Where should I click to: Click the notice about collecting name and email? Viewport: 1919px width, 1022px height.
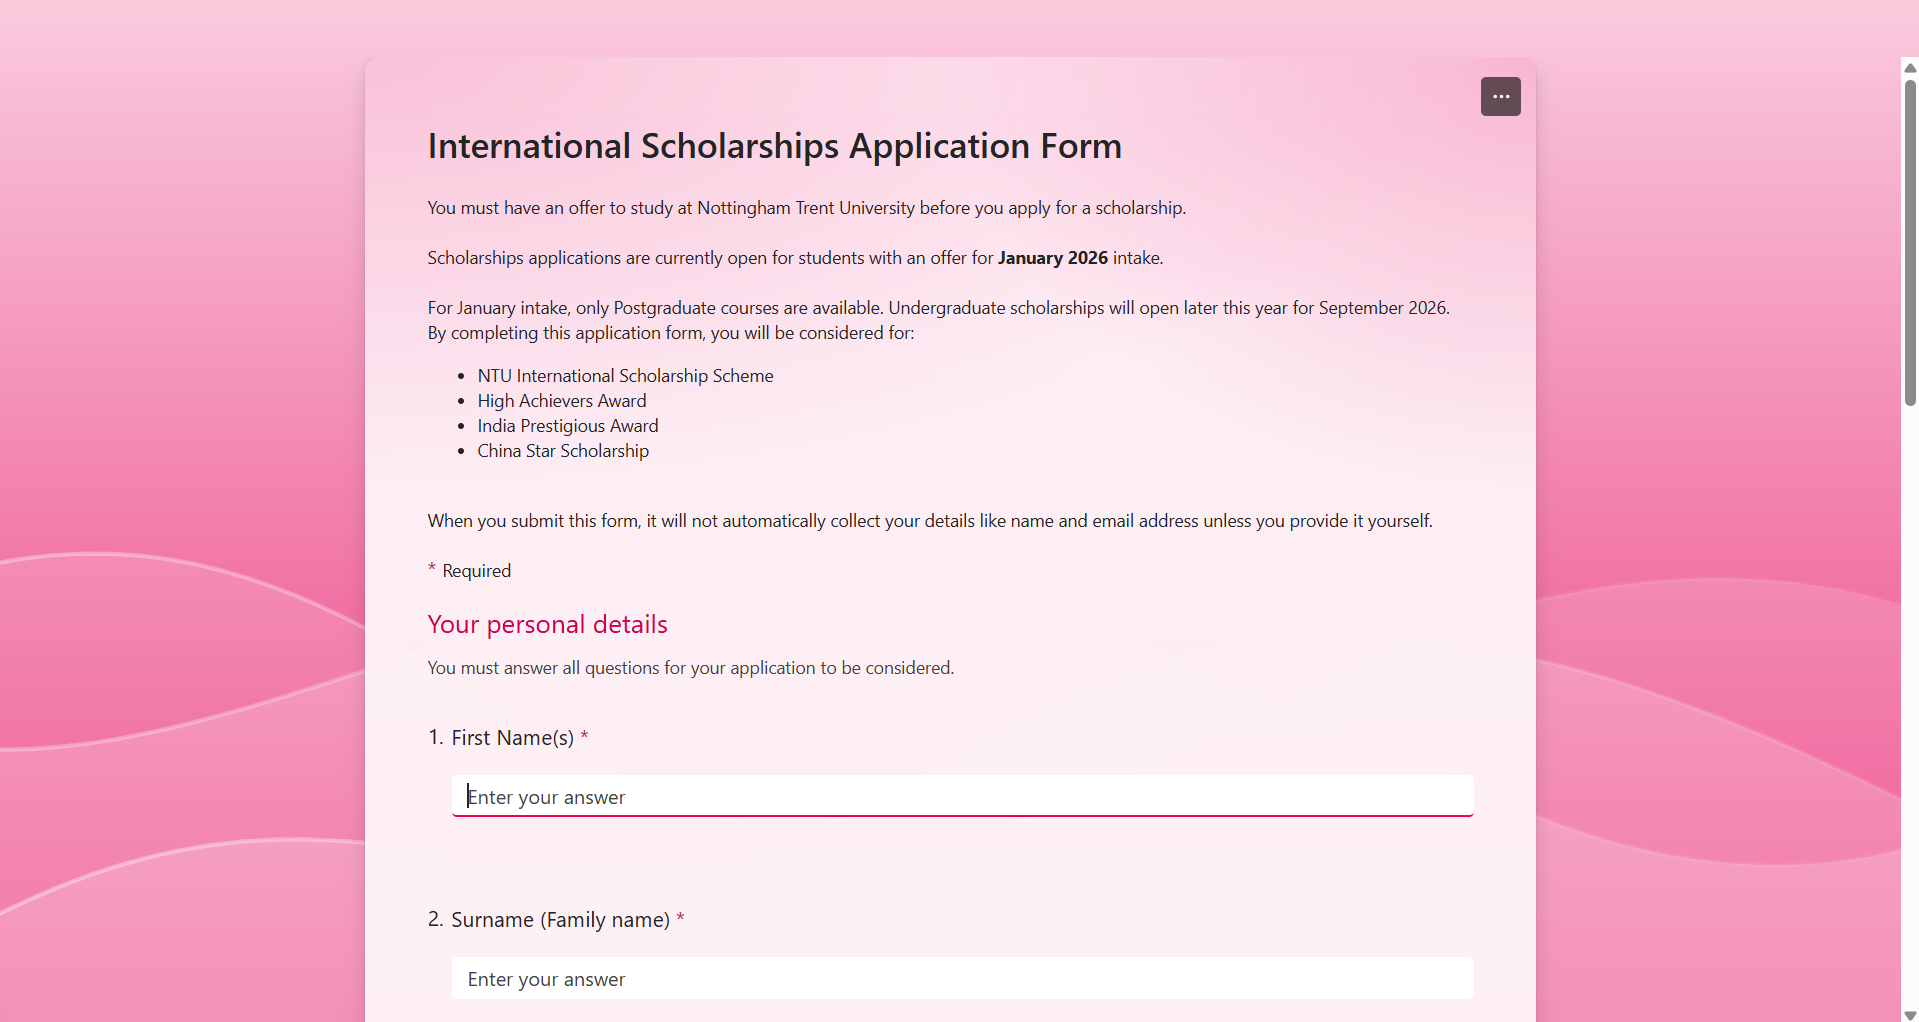930,521
